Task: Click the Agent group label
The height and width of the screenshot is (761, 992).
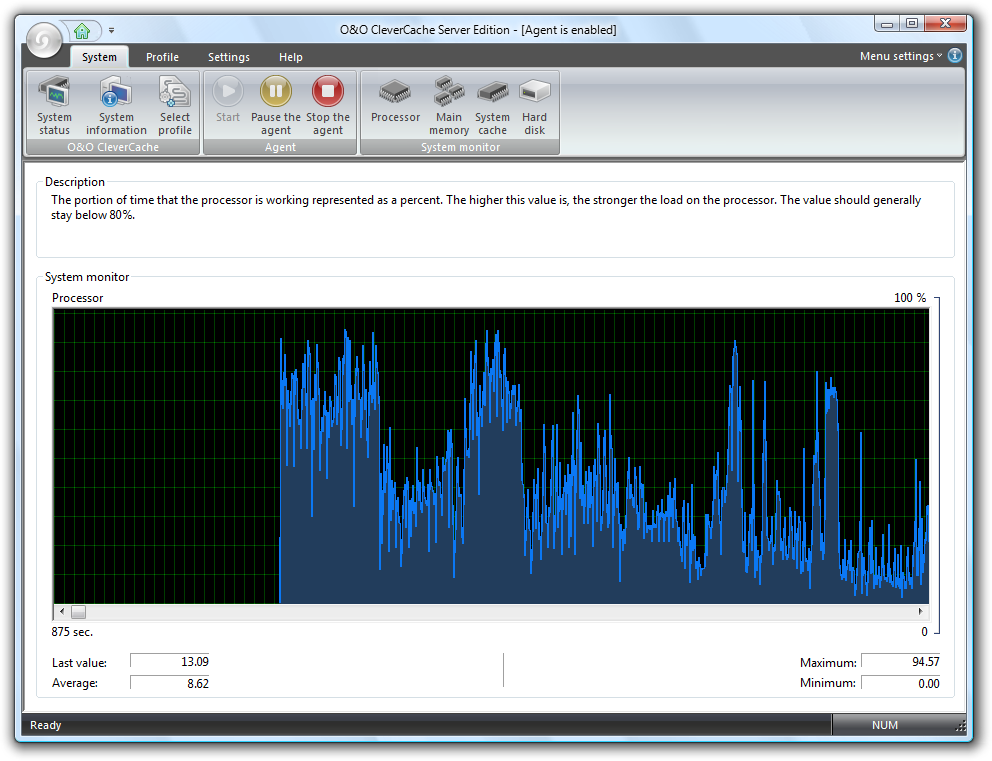Action: coord(280,147)
